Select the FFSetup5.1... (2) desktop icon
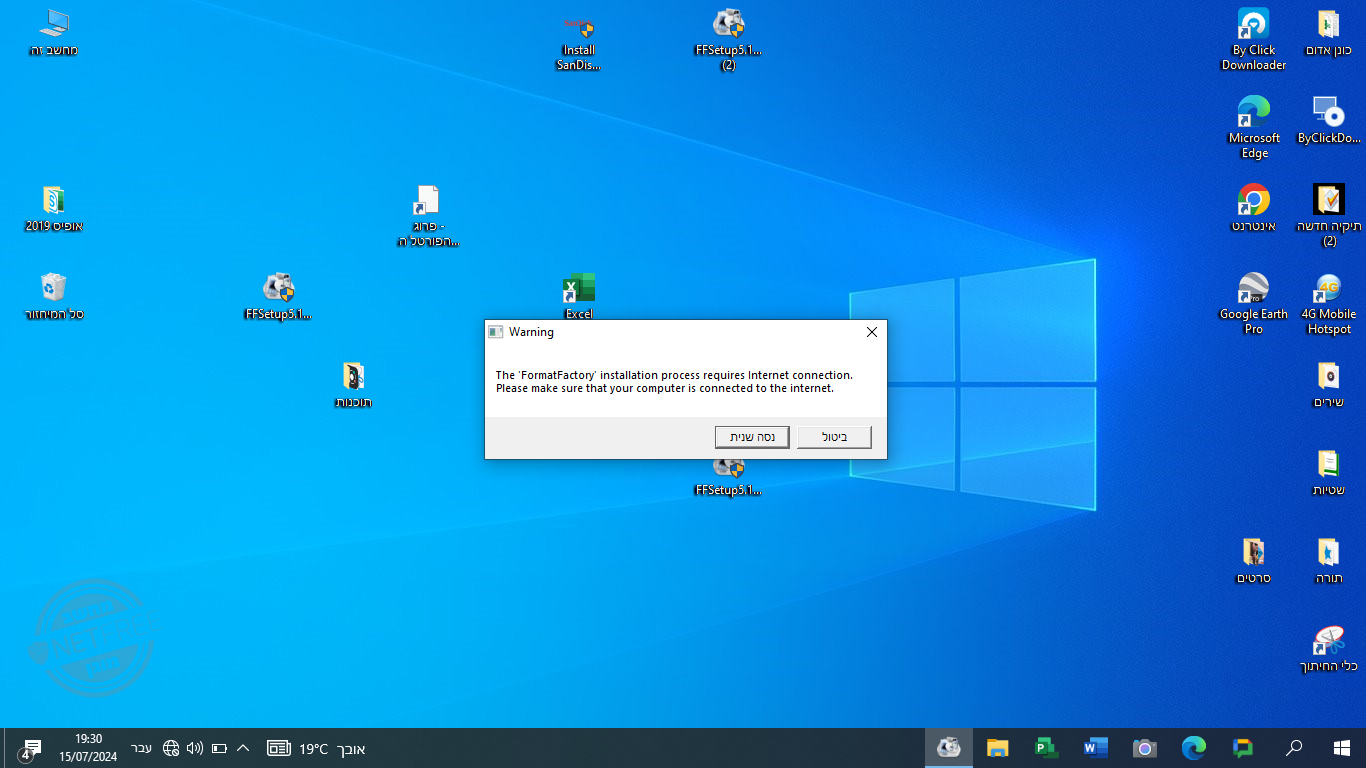The height and width of the screenshot is (768, 1366). point(728,40)
